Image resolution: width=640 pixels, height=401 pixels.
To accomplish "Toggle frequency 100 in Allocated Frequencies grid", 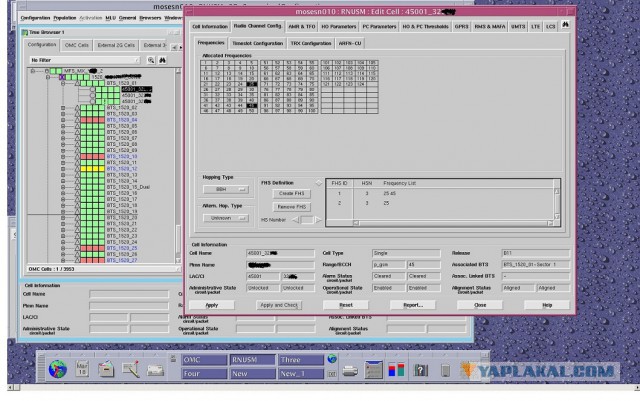I will coord(312,111).
